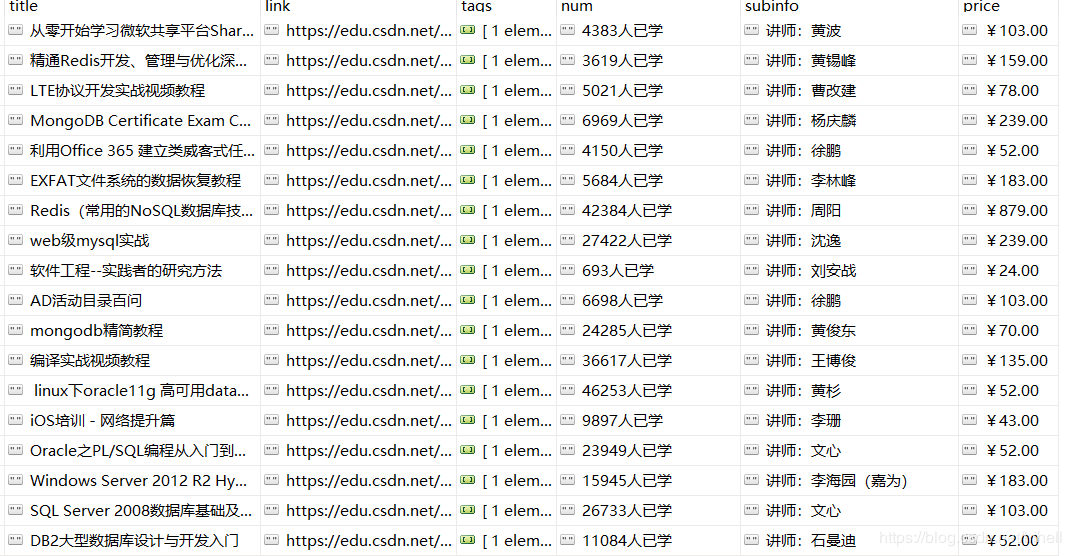Viewport: 1071px width, 556px height.
Task: Click the string icon before title DB2大型数据库设计与开发入门
Action: (15, 541)
